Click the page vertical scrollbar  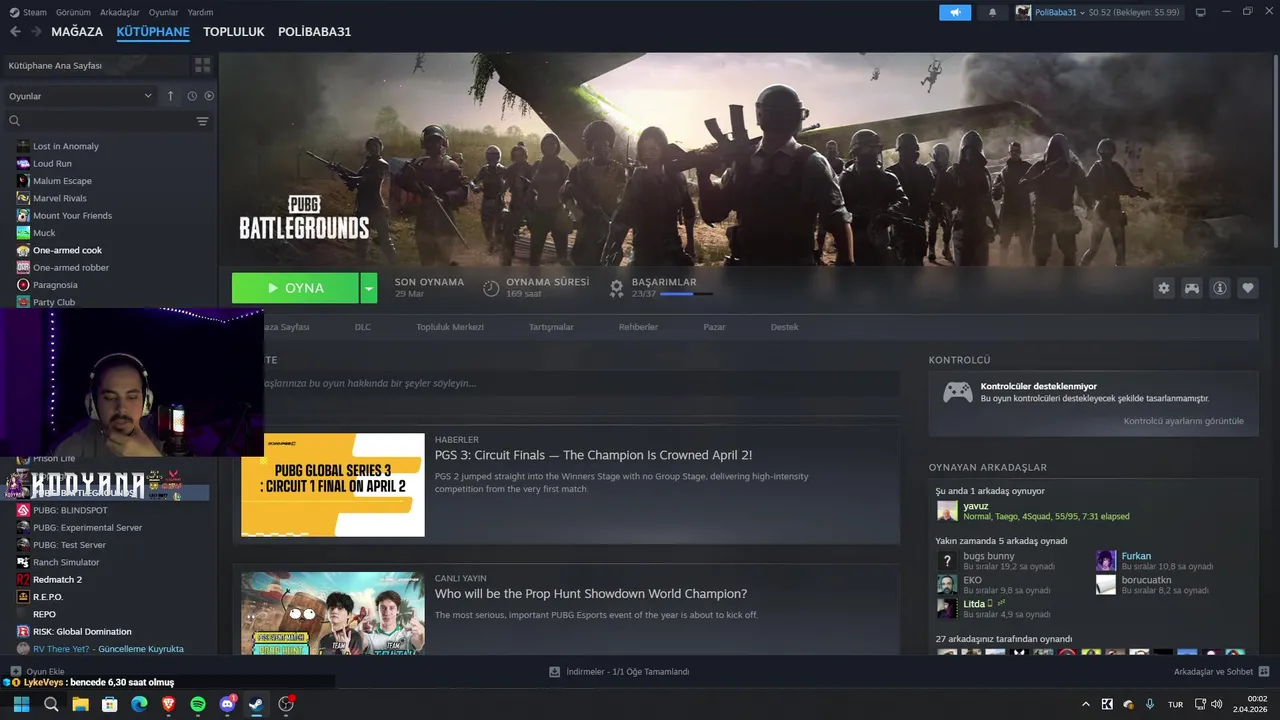pos(1276,150)
